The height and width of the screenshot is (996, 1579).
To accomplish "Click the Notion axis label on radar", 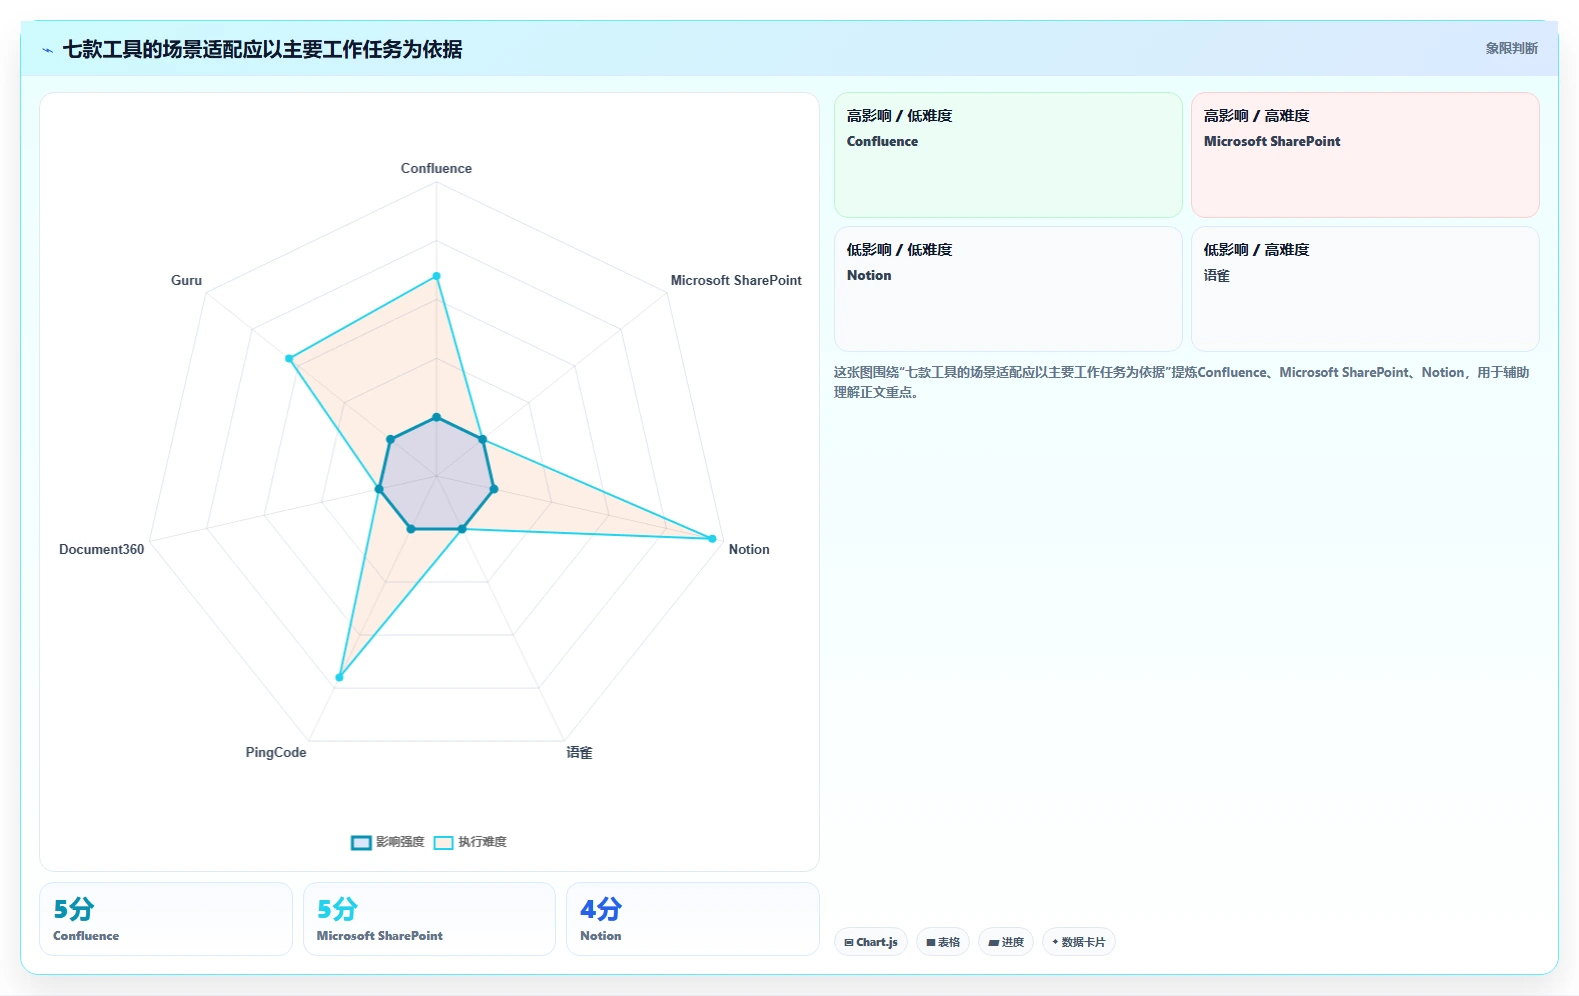I will pyautogui.click(x=749, y=549).
